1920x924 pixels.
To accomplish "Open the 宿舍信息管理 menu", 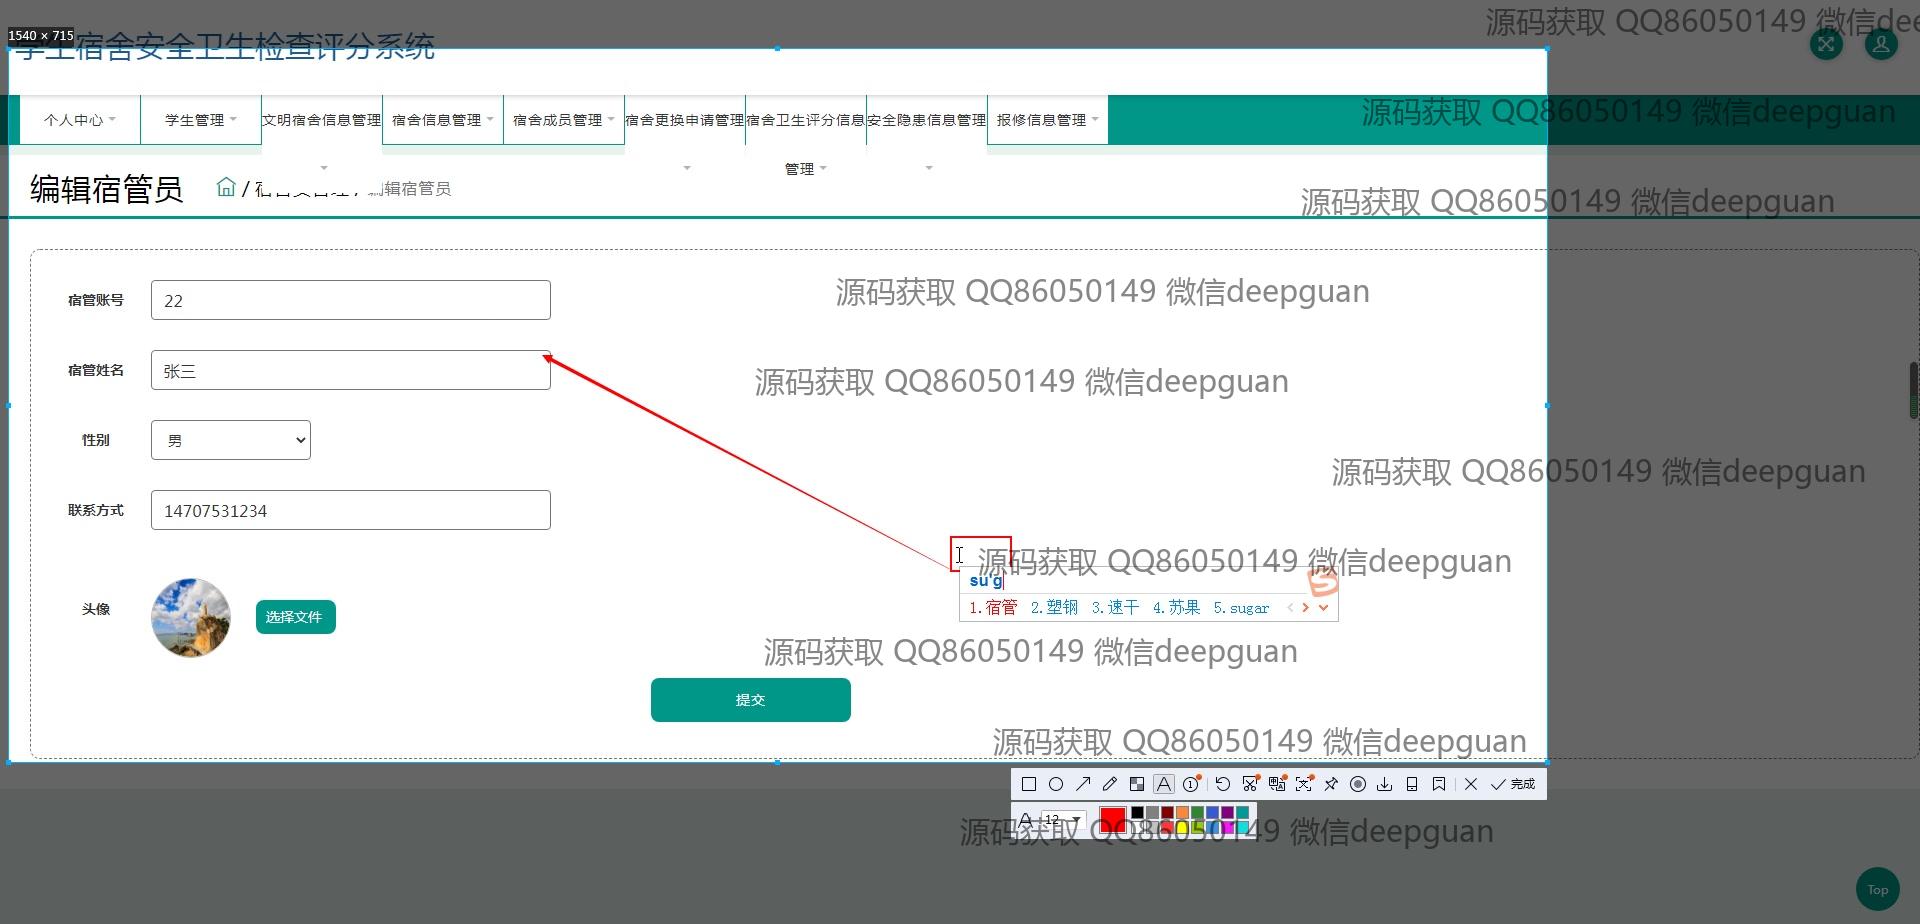I will coord(443,120).
